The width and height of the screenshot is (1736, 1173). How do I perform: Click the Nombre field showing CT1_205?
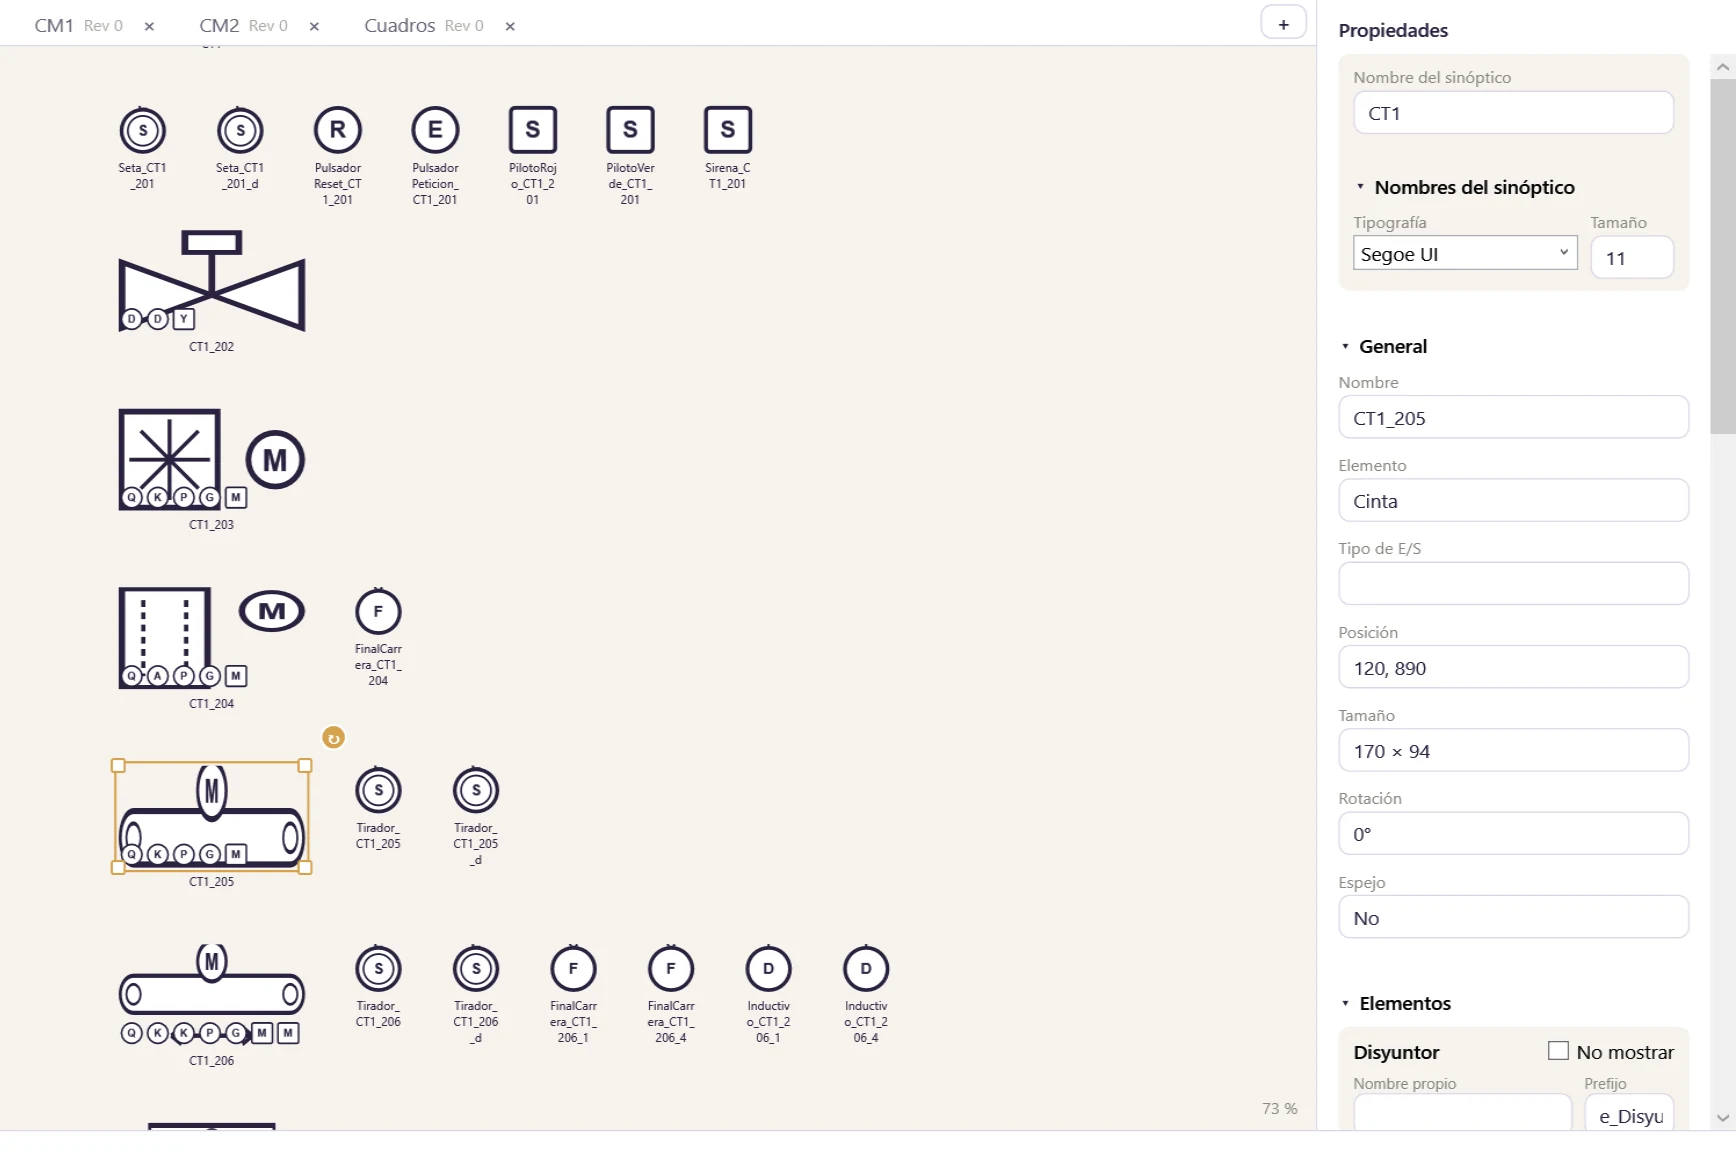[1513, 417]
